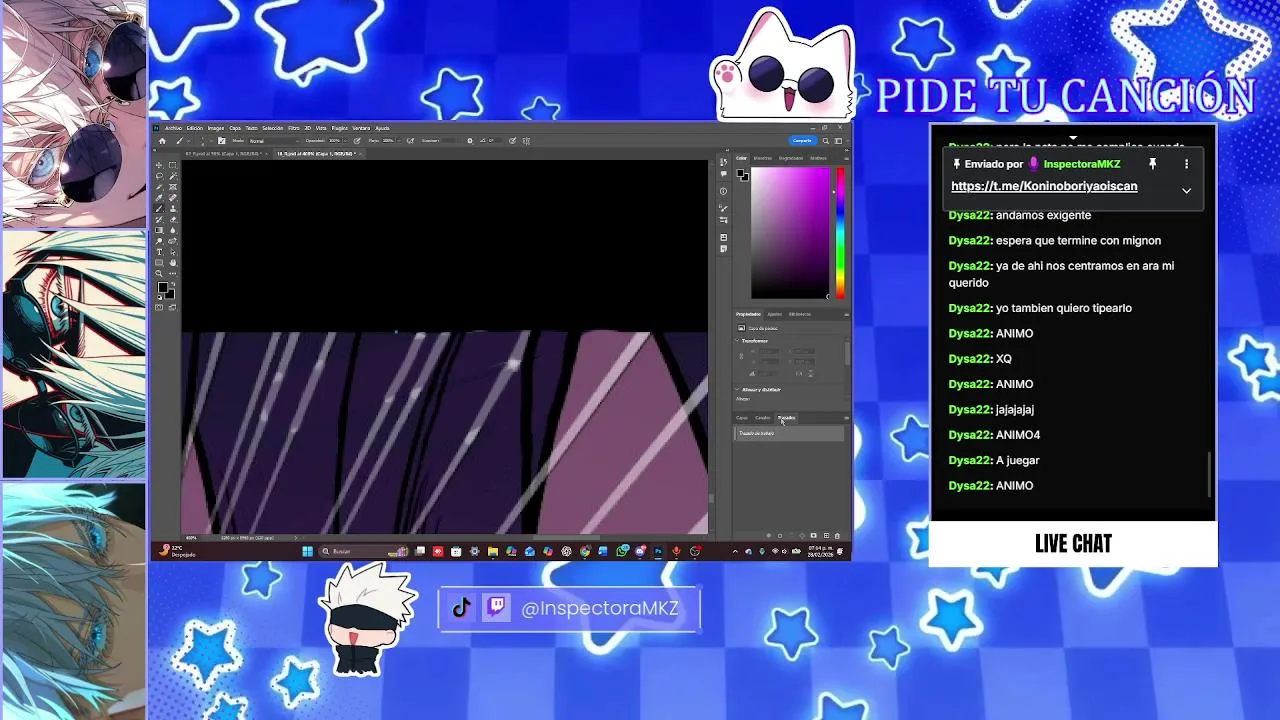The height and width of the screenshot is (720, 1280).
Task: Open the Ventana menu
Action: 361,128
